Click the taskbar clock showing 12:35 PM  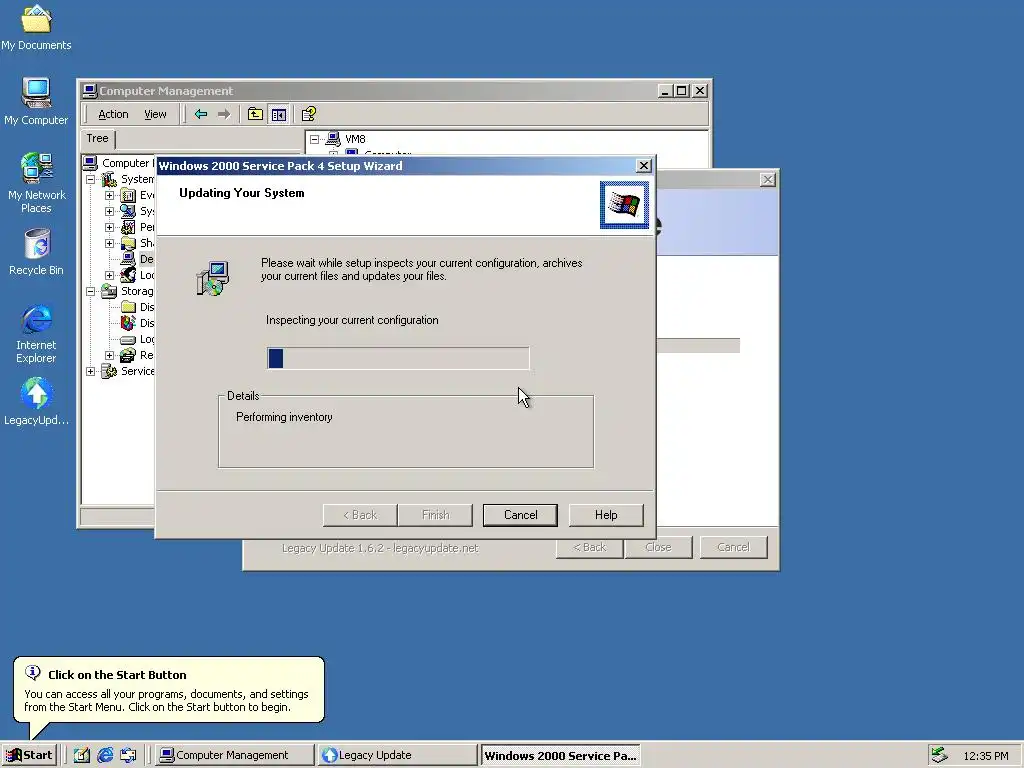click(x=986, y=756)
